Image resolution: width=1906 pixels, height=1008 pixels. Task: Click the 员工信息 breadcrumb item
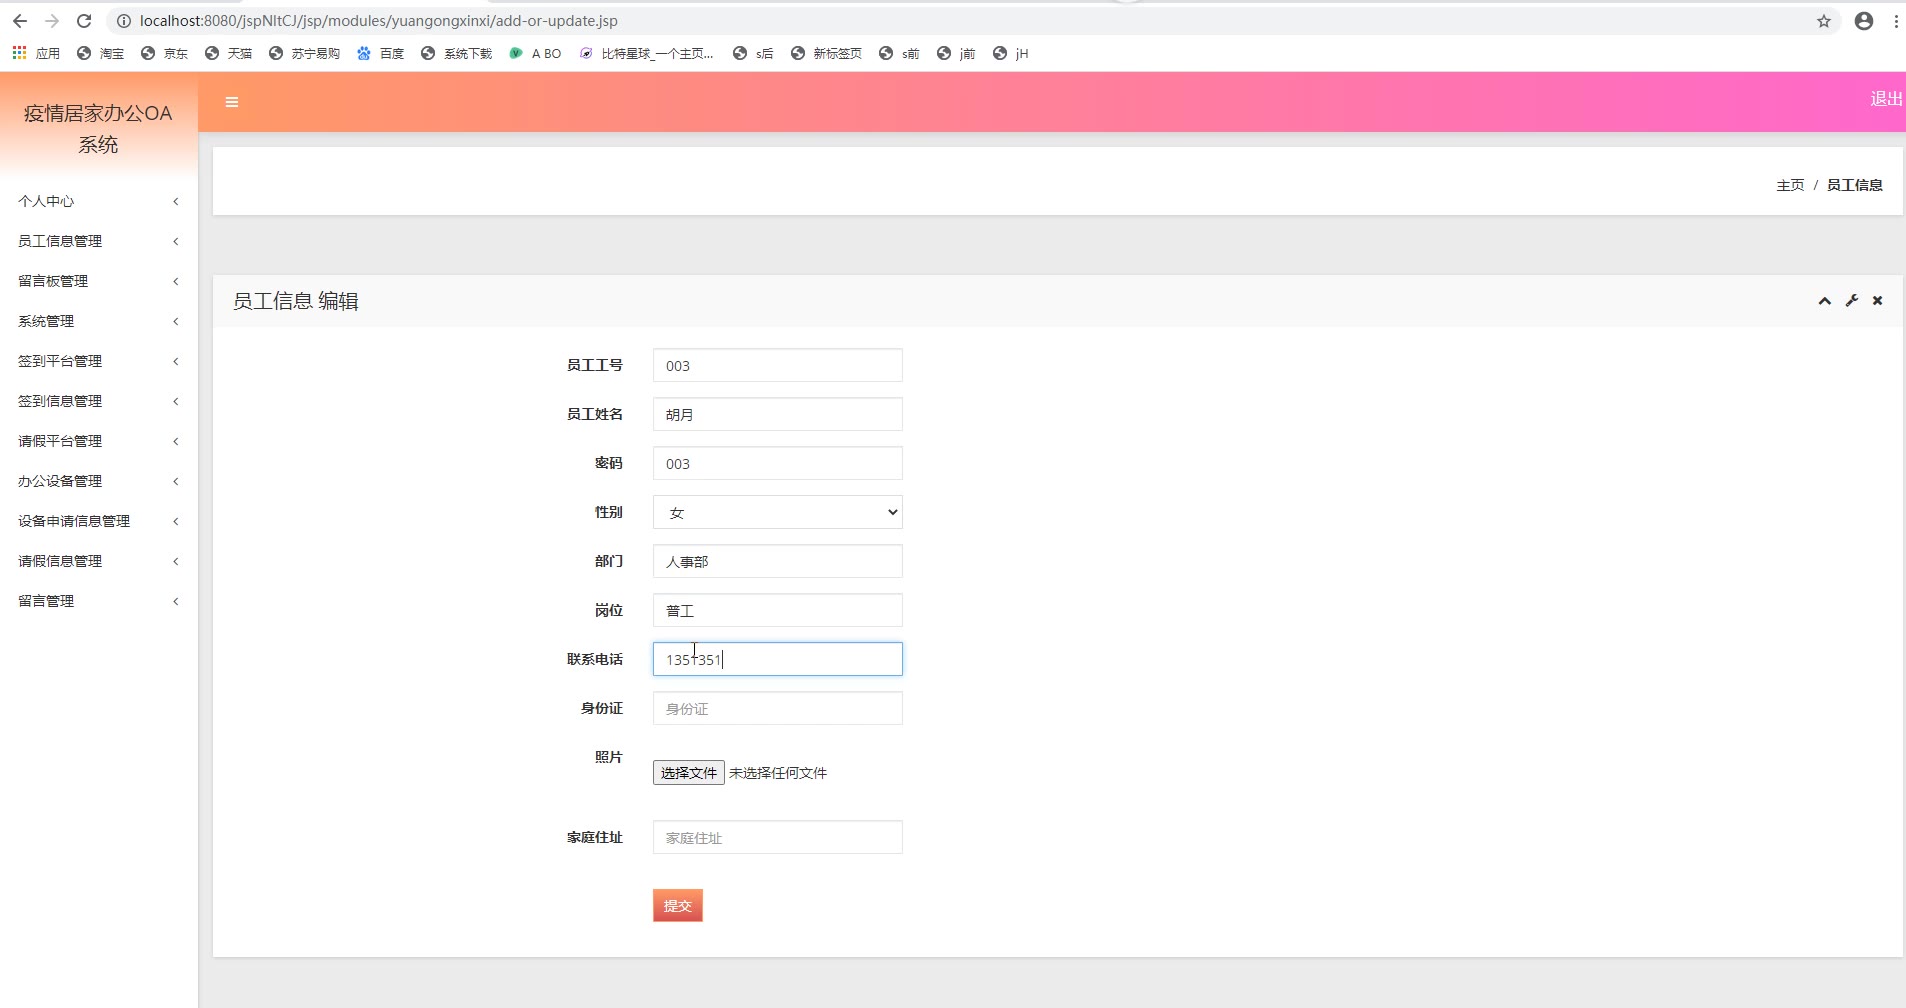(x=1855, y=185)
